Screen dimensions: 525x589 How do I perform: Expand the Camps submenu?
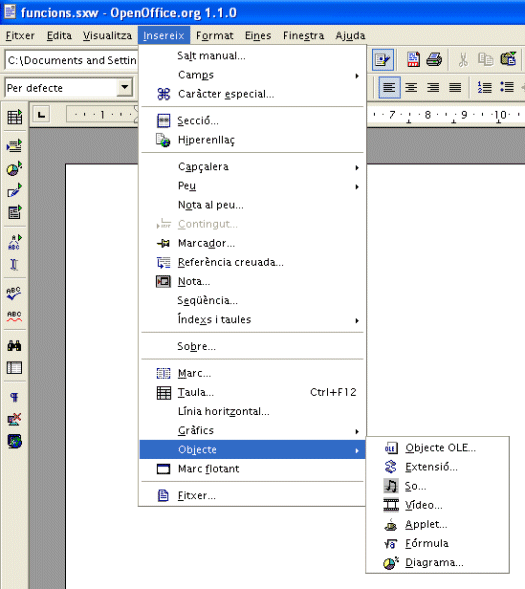point(252,75)
